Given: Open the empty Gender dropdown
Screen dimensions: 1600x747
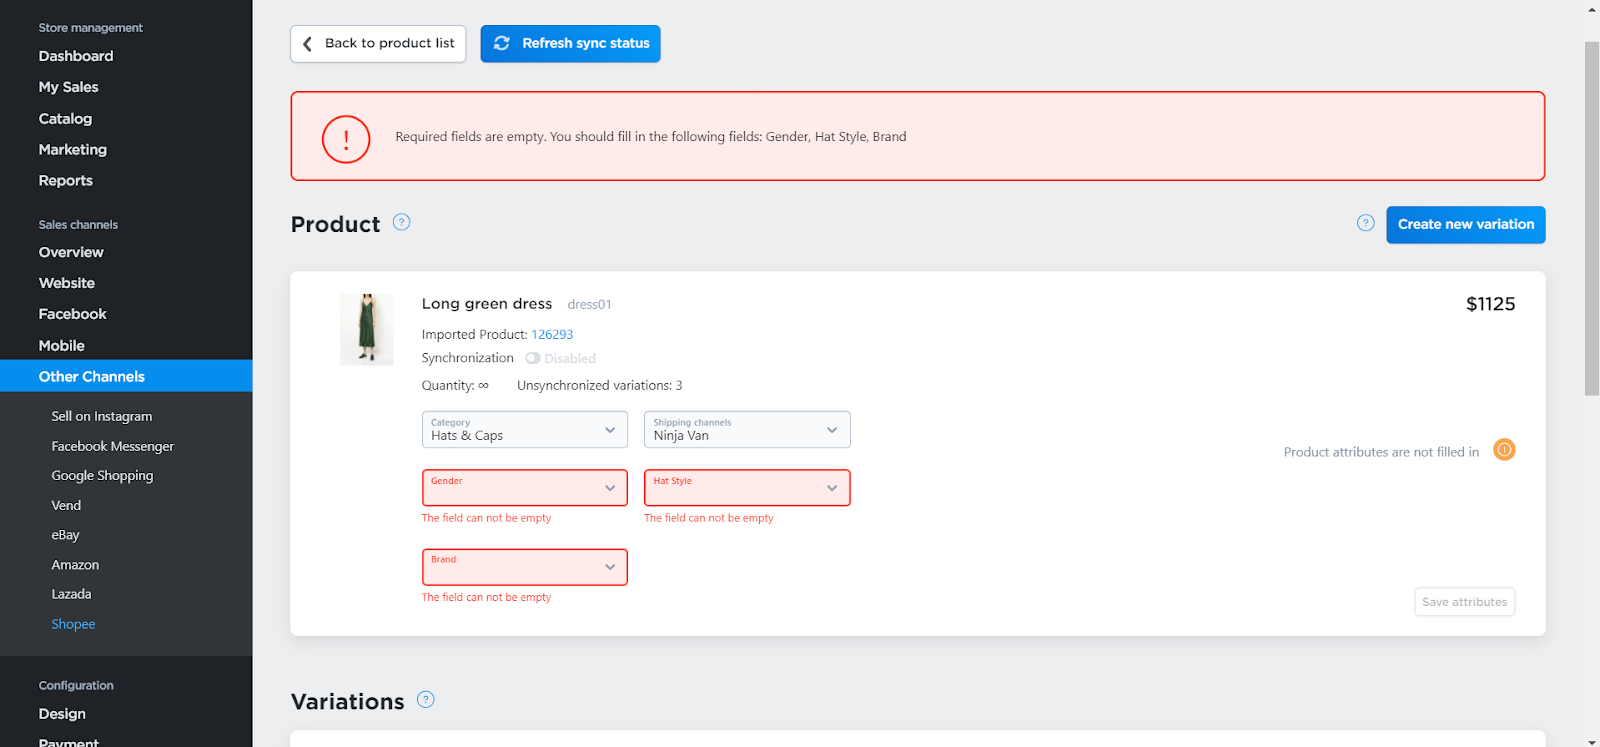Looking at the screenshot, I should point(525,488).
